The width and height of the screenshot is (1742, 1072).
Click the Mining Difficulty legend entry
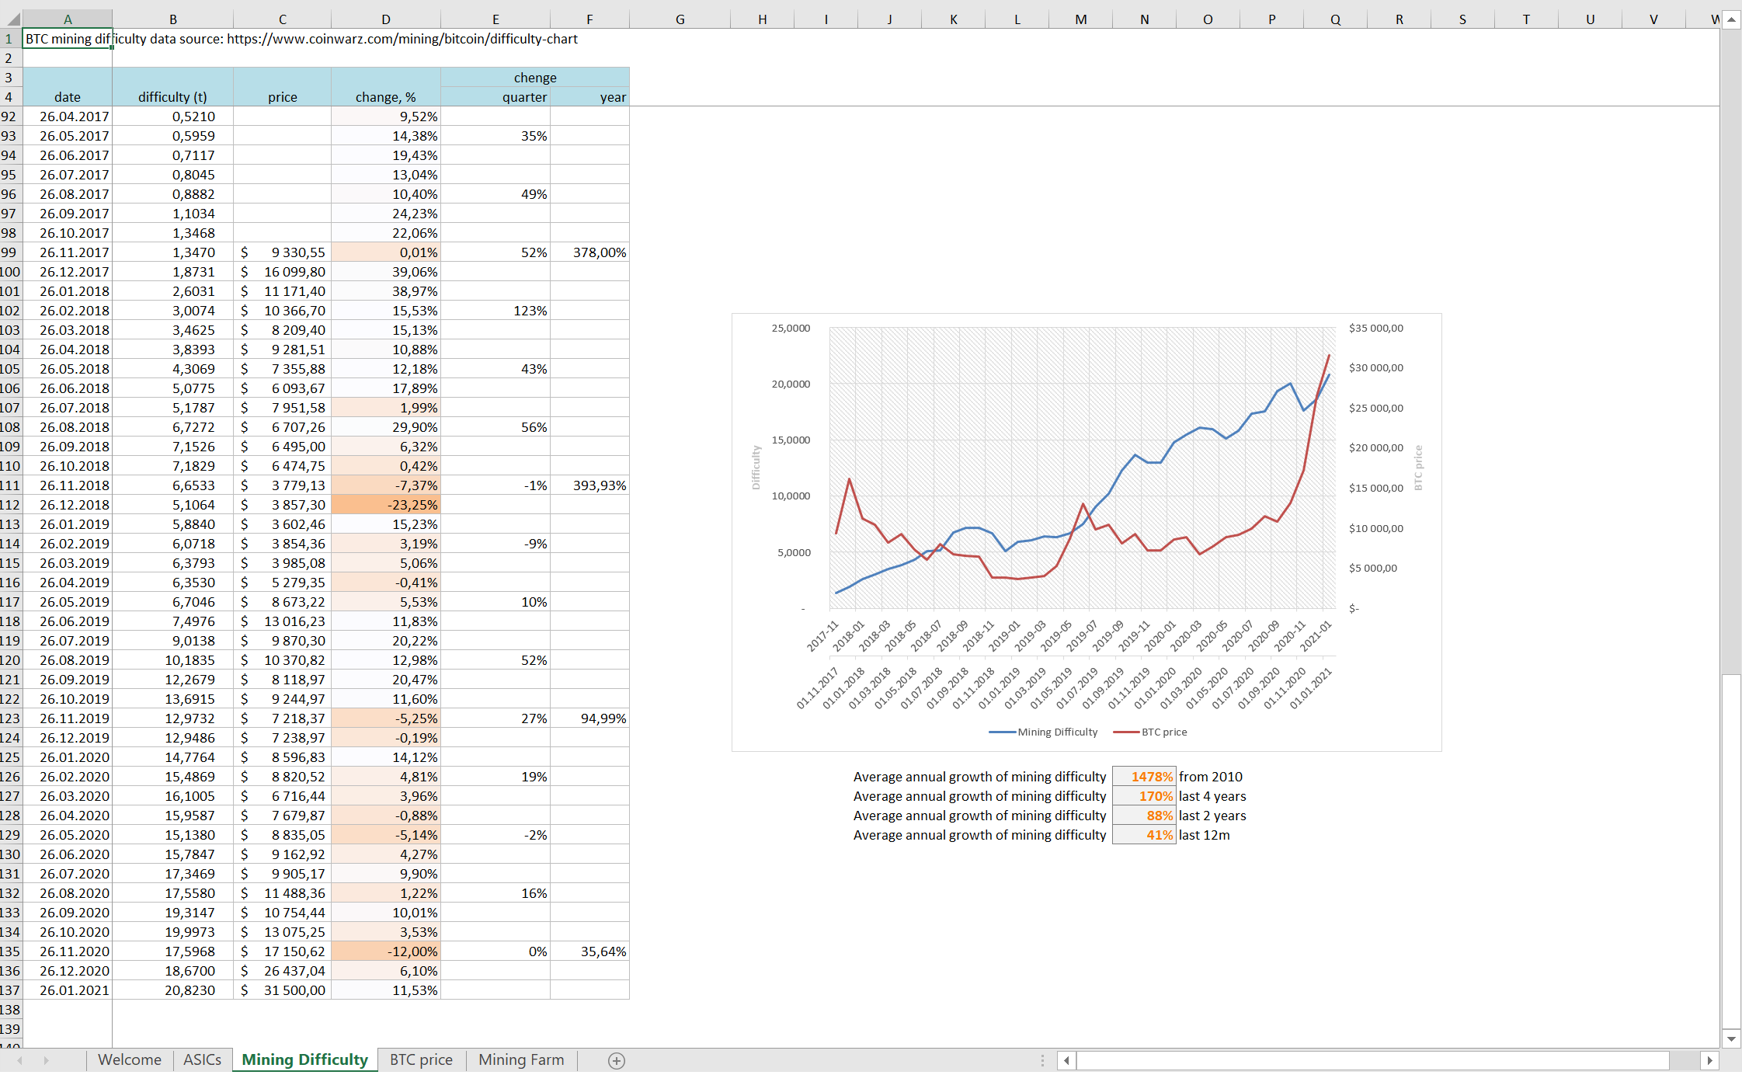click(x=1043, y=732)
